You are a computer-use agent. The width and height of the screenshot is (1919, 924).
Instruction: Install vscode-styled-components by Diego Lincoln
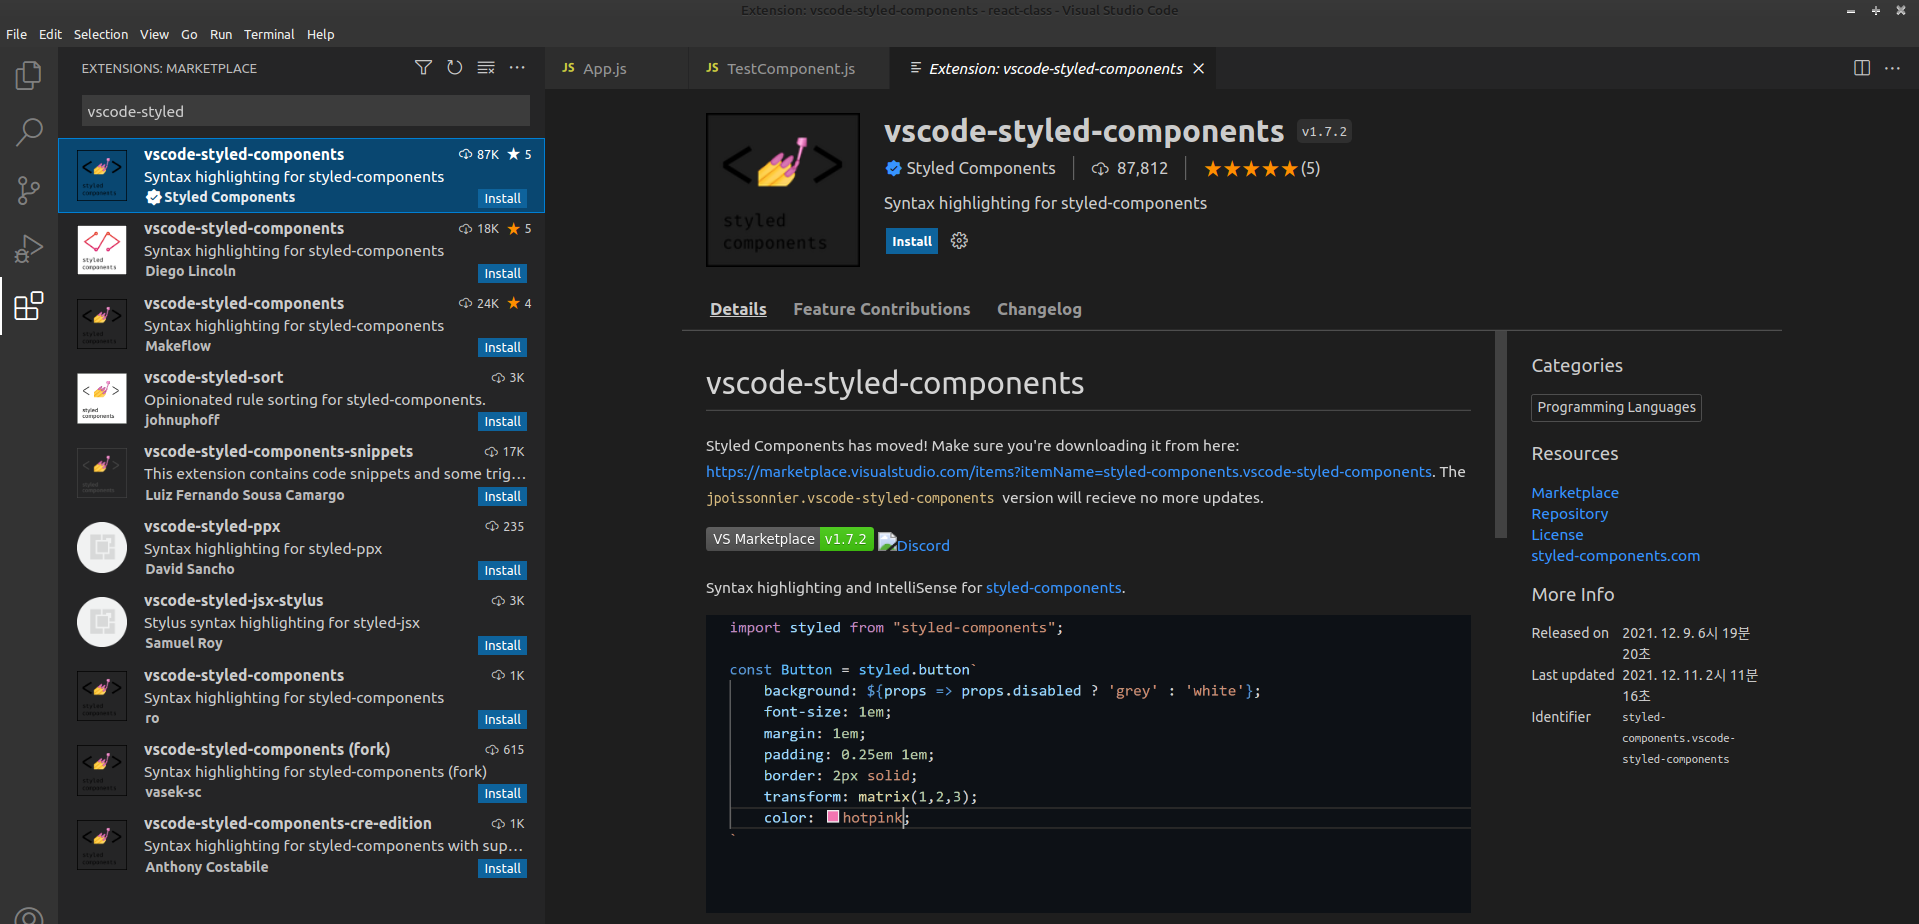[x=502, y=273]
